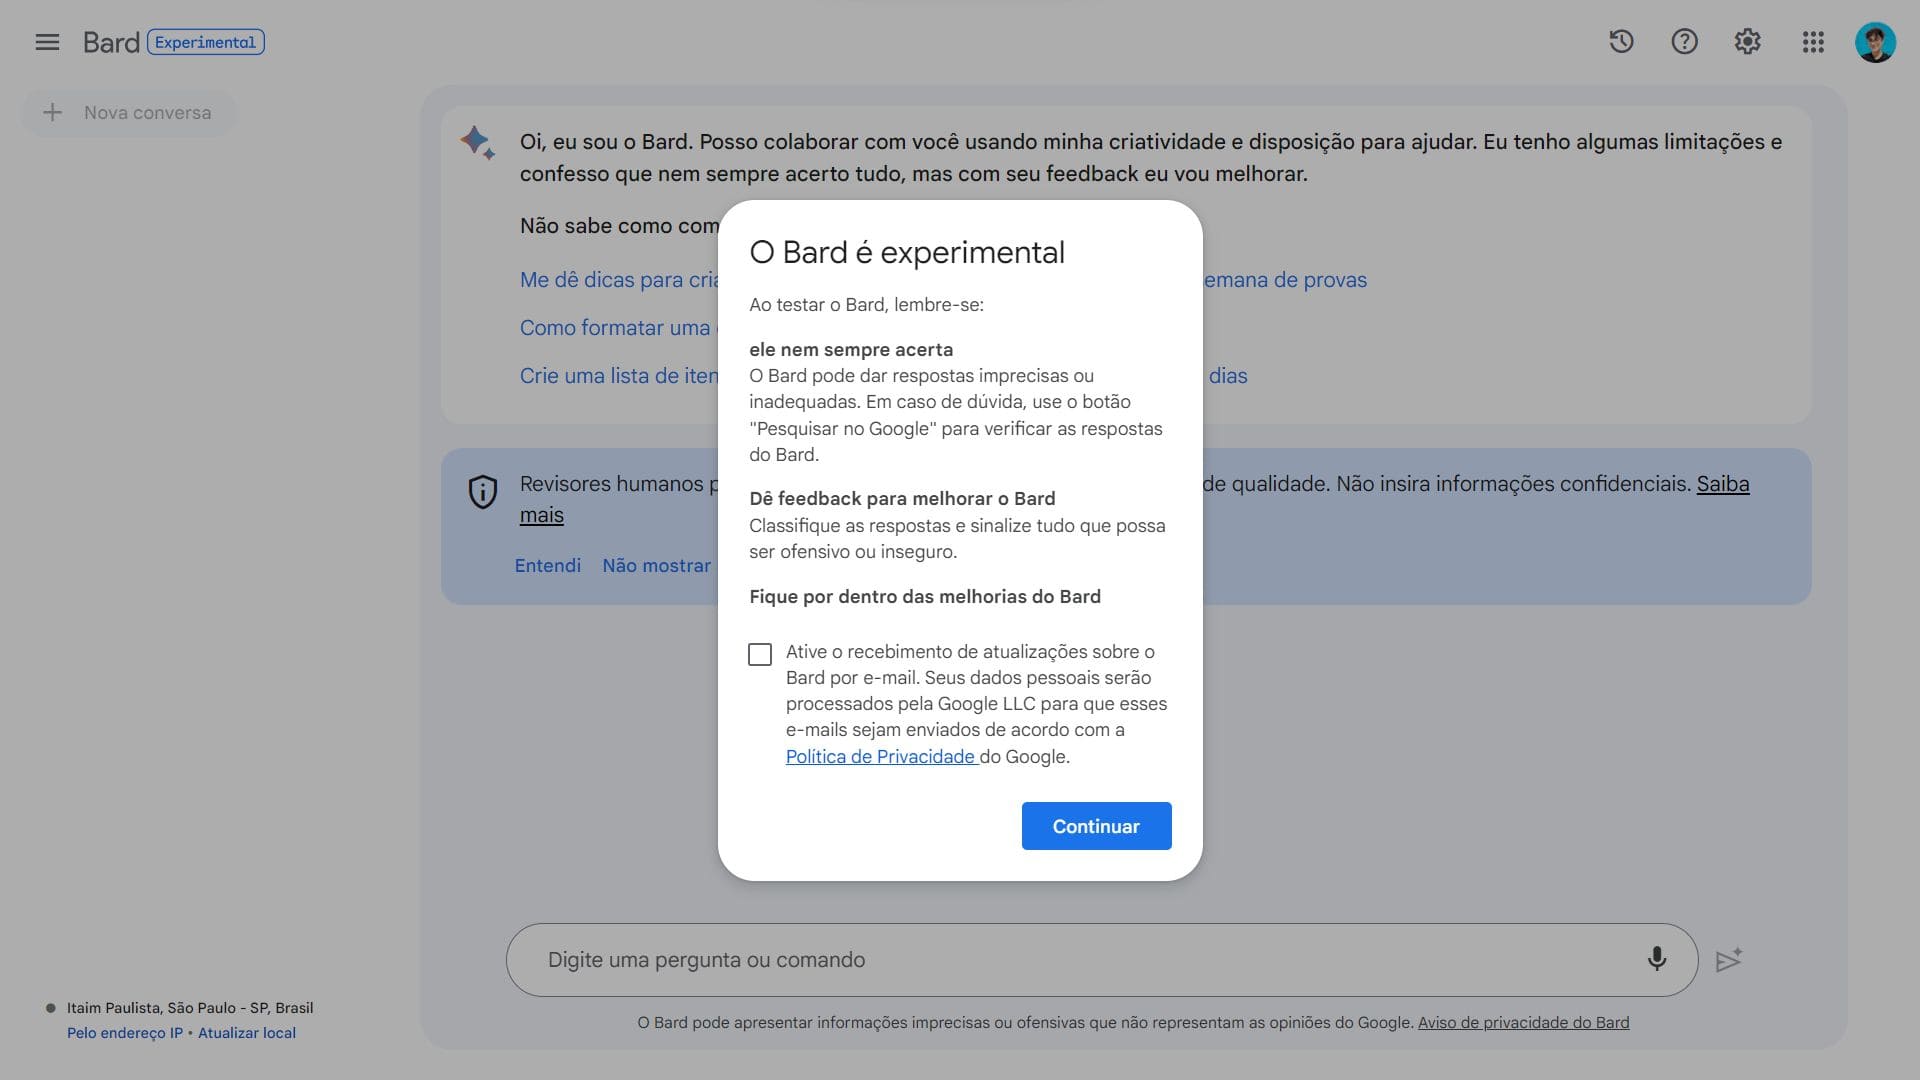Enable email updates checkbox in dialog
1920x1080 pixels.
pyautogui.click(x=760, y=654)
